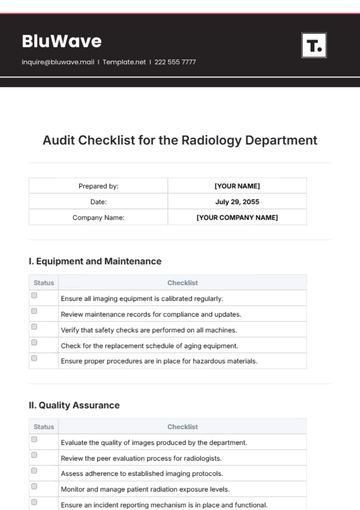Viewport: 360px width, 510px height.
Task: Click text 'Review maintenance records for compliance and updates.'
Action: tap(151, 314)
